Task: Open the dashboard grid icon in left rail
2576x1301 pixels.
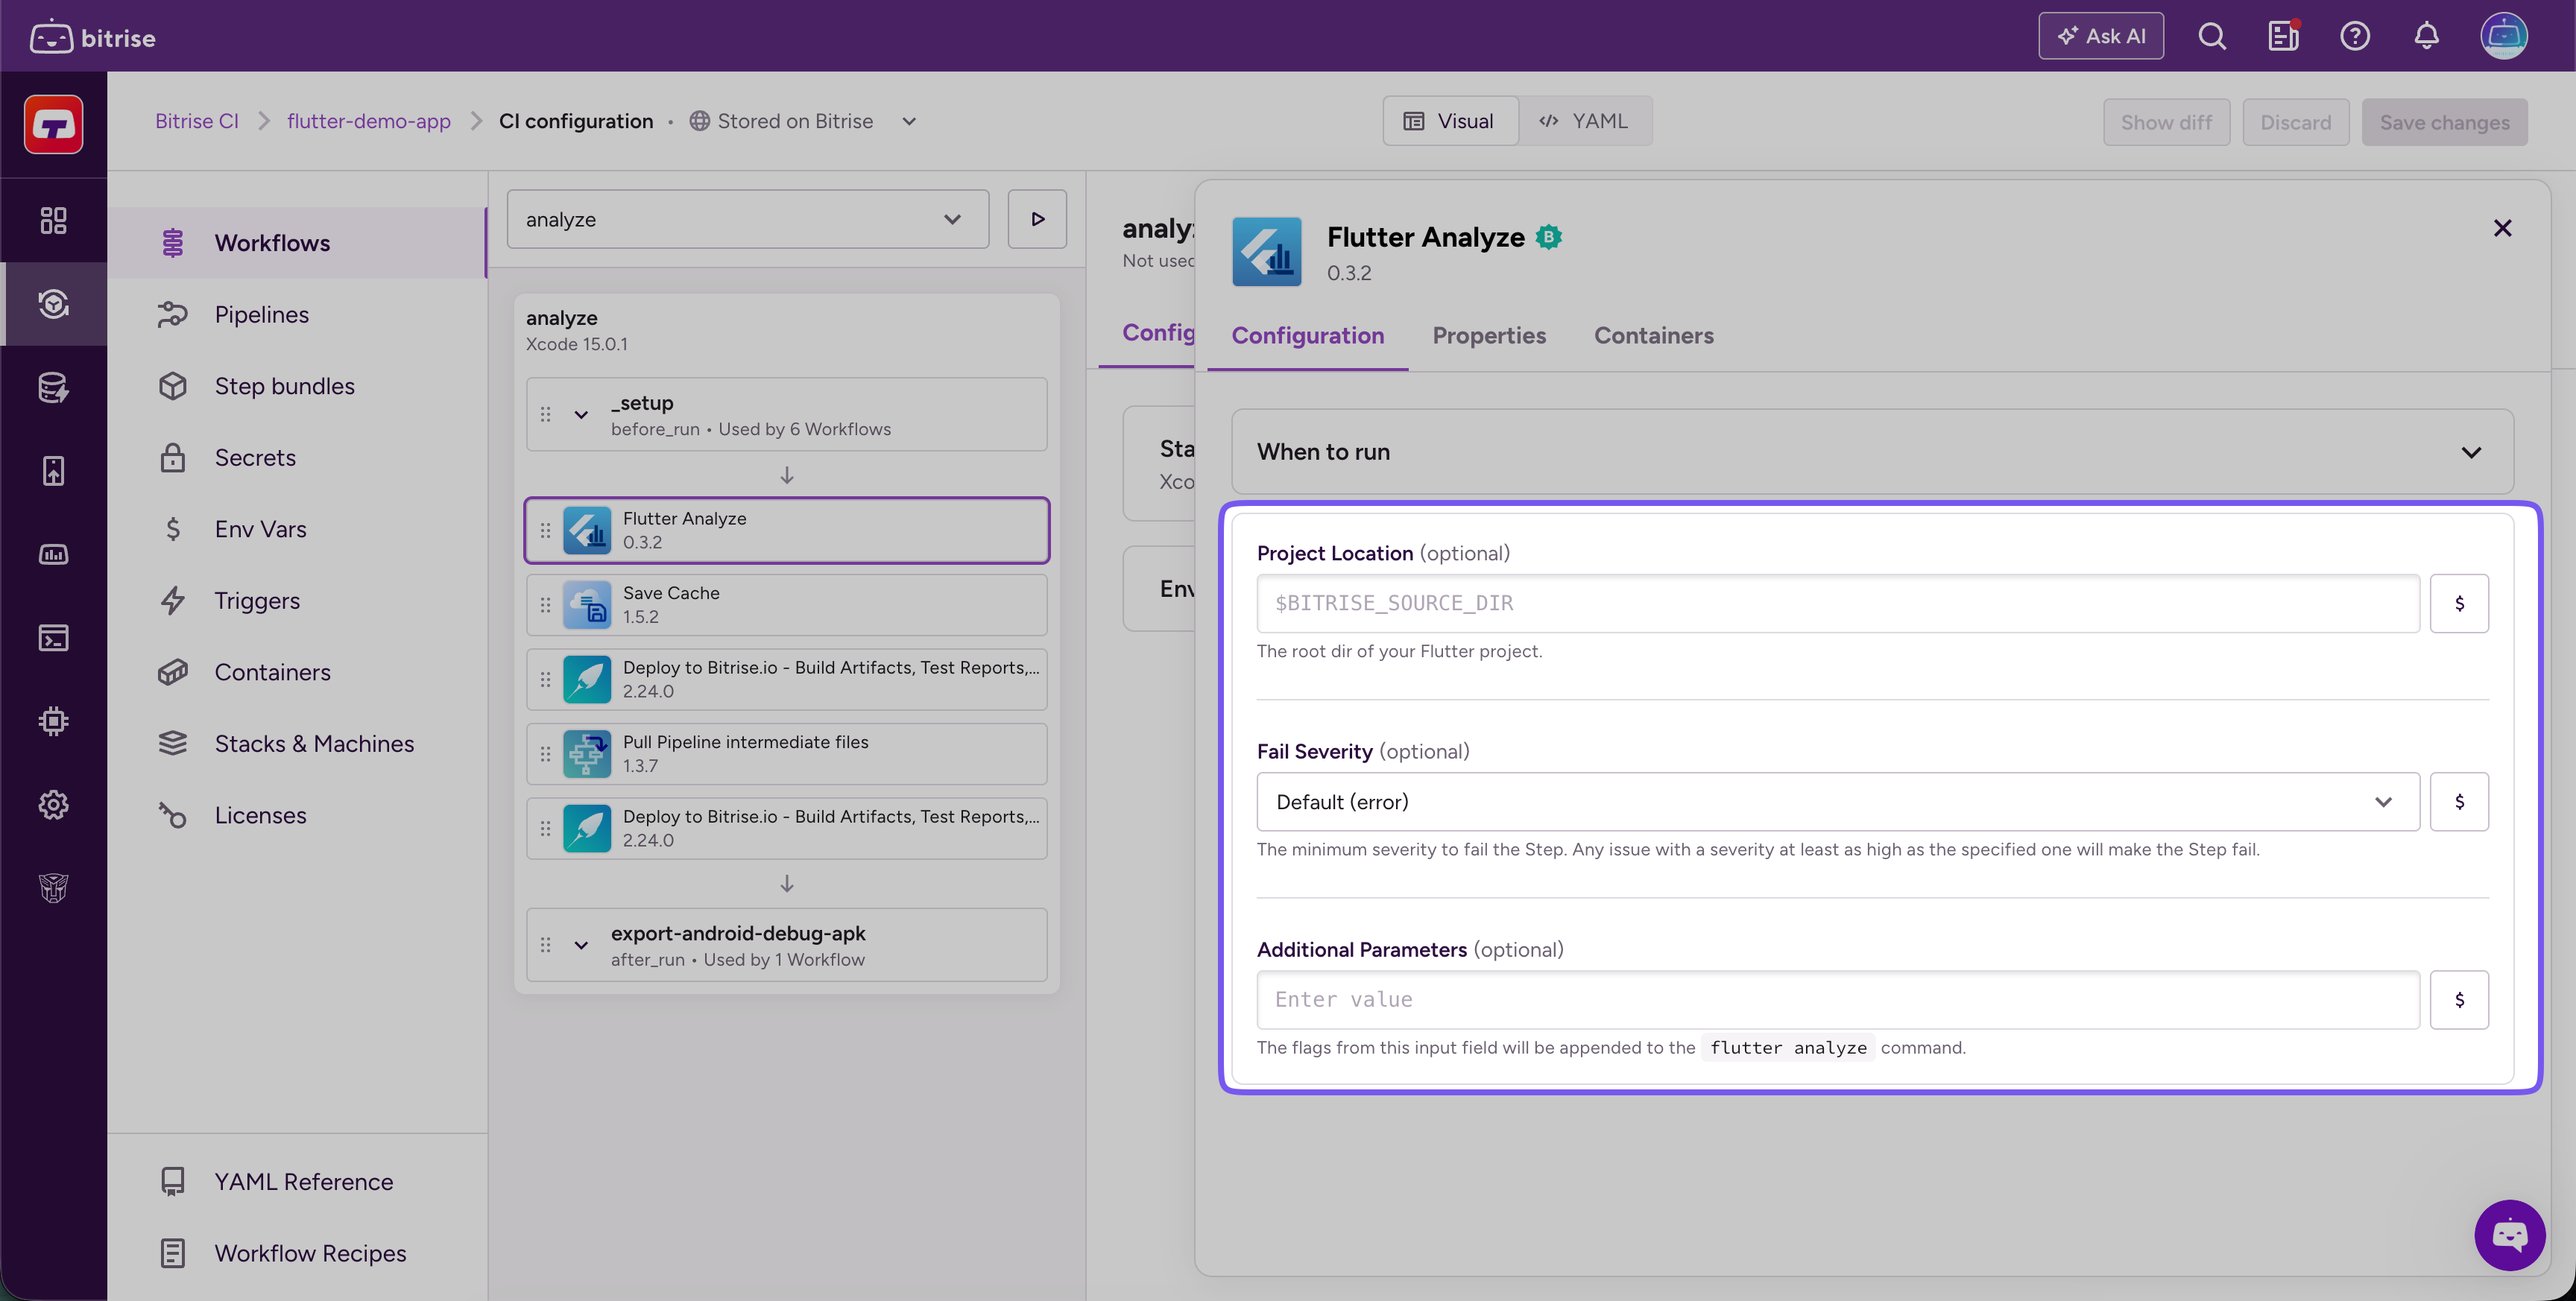Action: [x=53, y=220]
